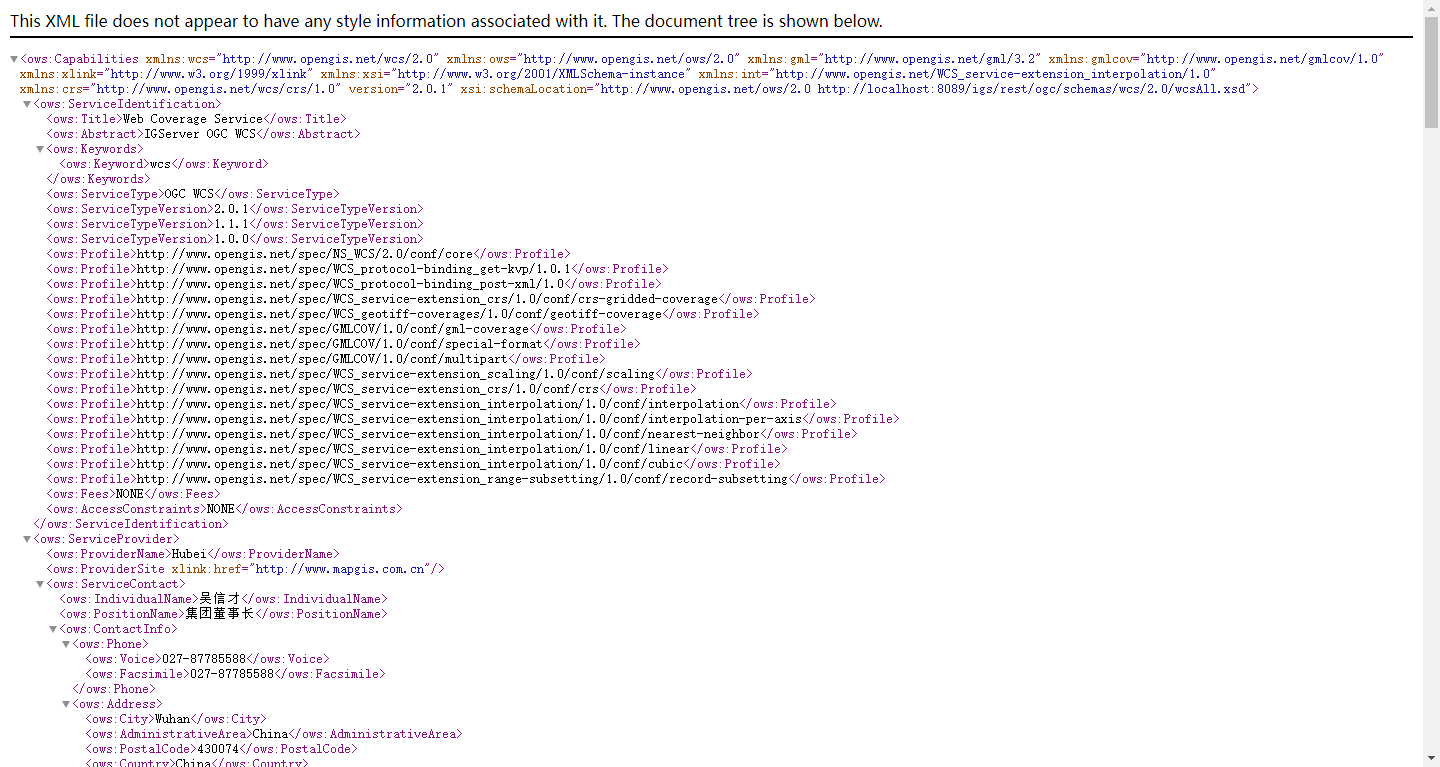
Task: Click the wcsAll.xsd schemaLocation URL
Action: coord(1032,89)
